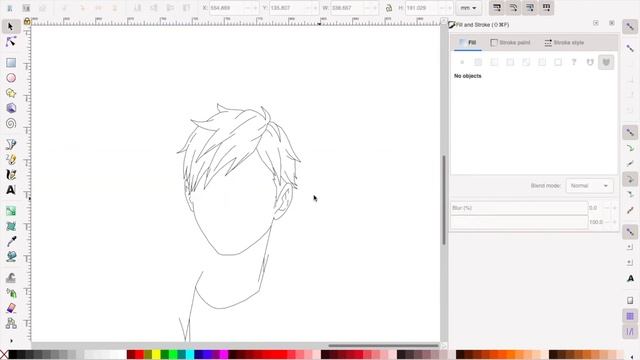The height and width of the screenshot is (360, 640).
Task: Select the Connector tool
Action: point(11,323)
